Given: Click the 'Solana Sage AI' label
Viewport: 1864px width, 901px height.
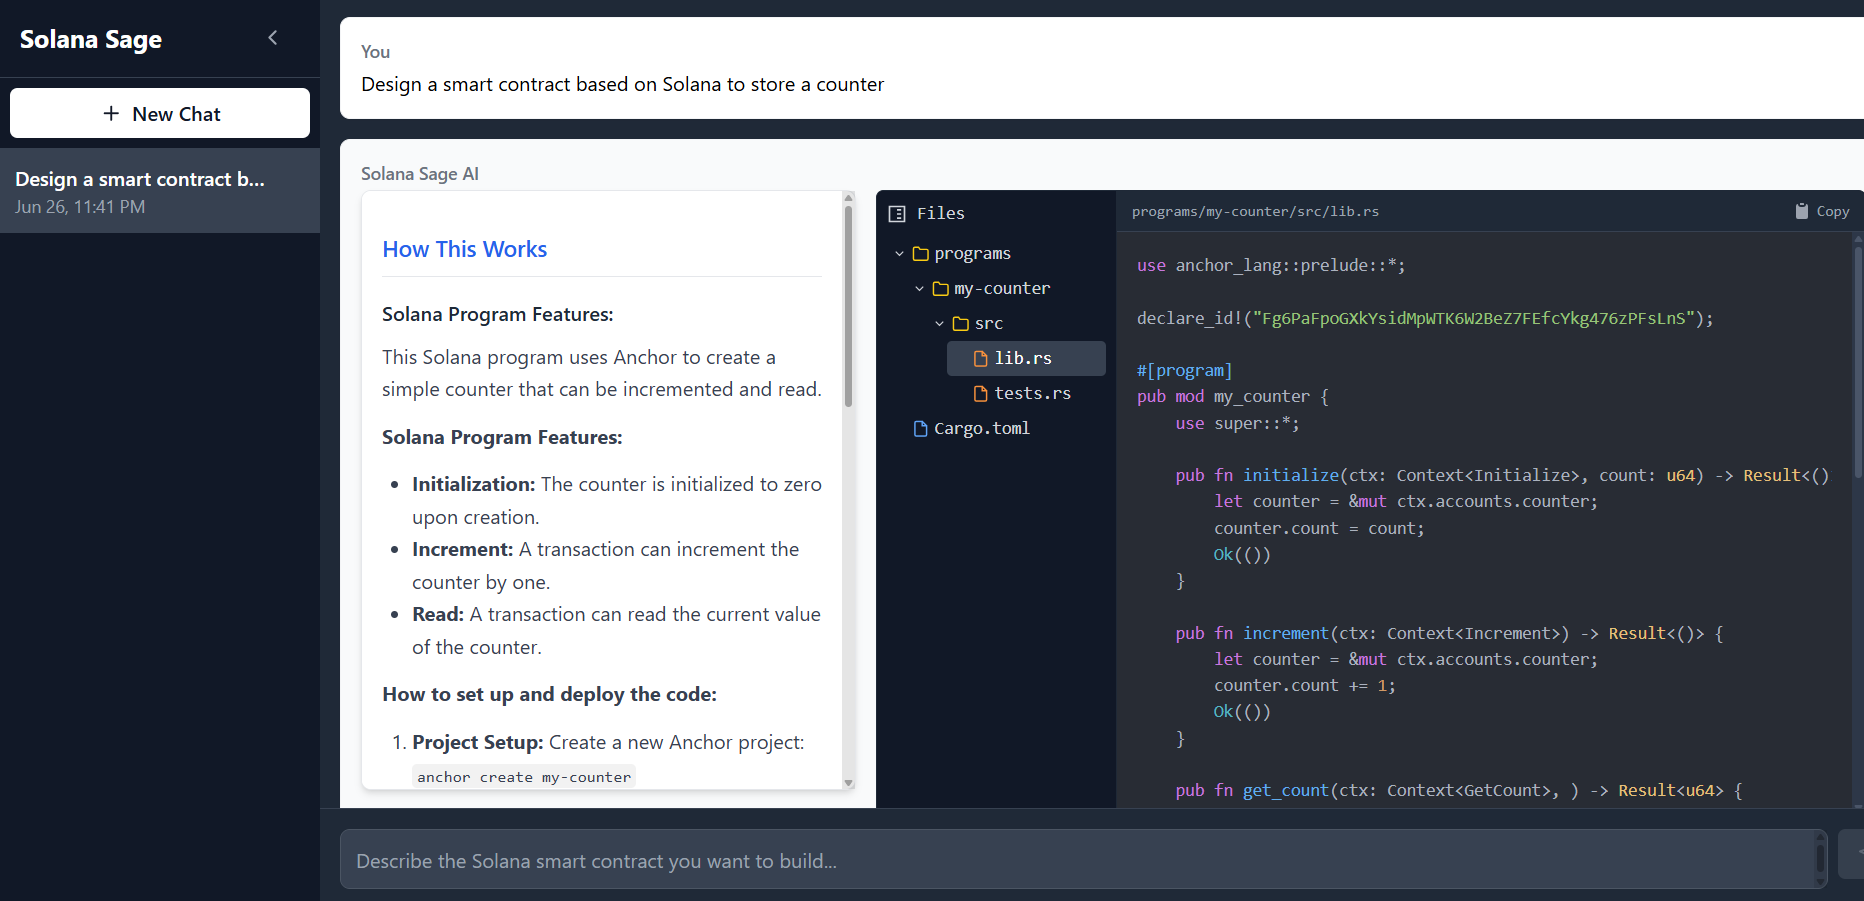Looking at the screenshot, I should click(x=420, y=174).
